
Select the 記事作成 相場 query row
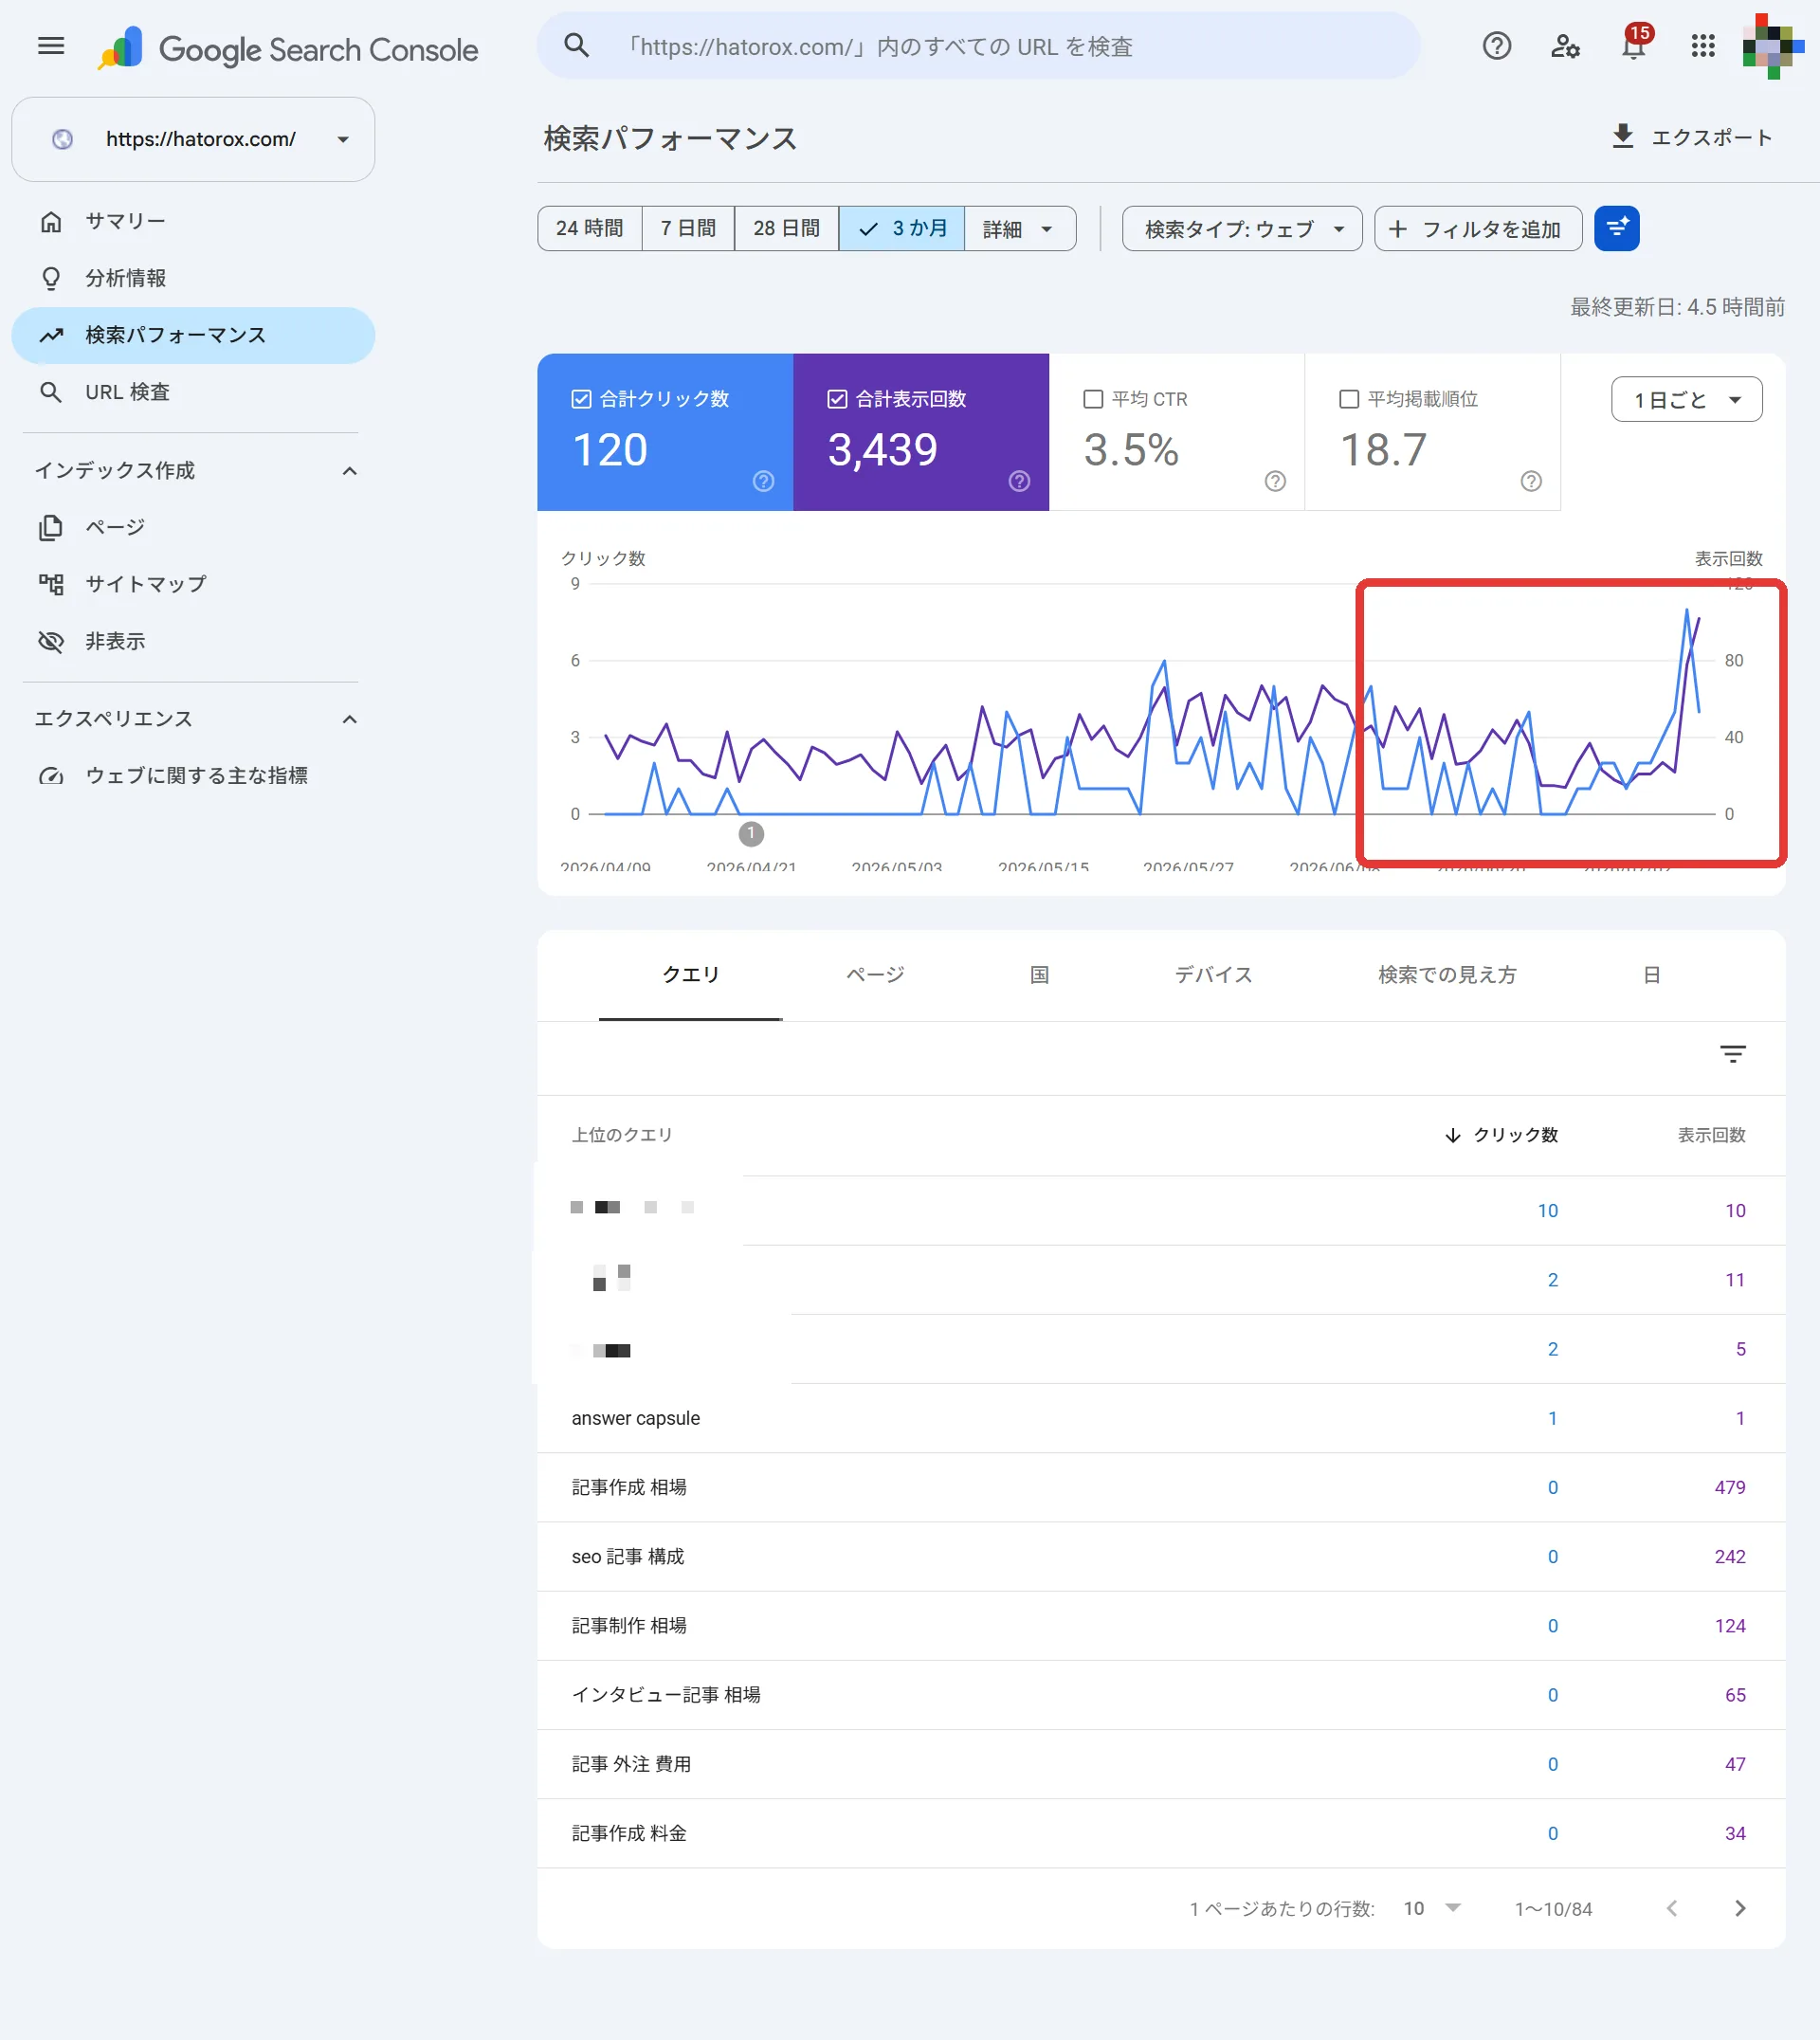(1161, 1487)
